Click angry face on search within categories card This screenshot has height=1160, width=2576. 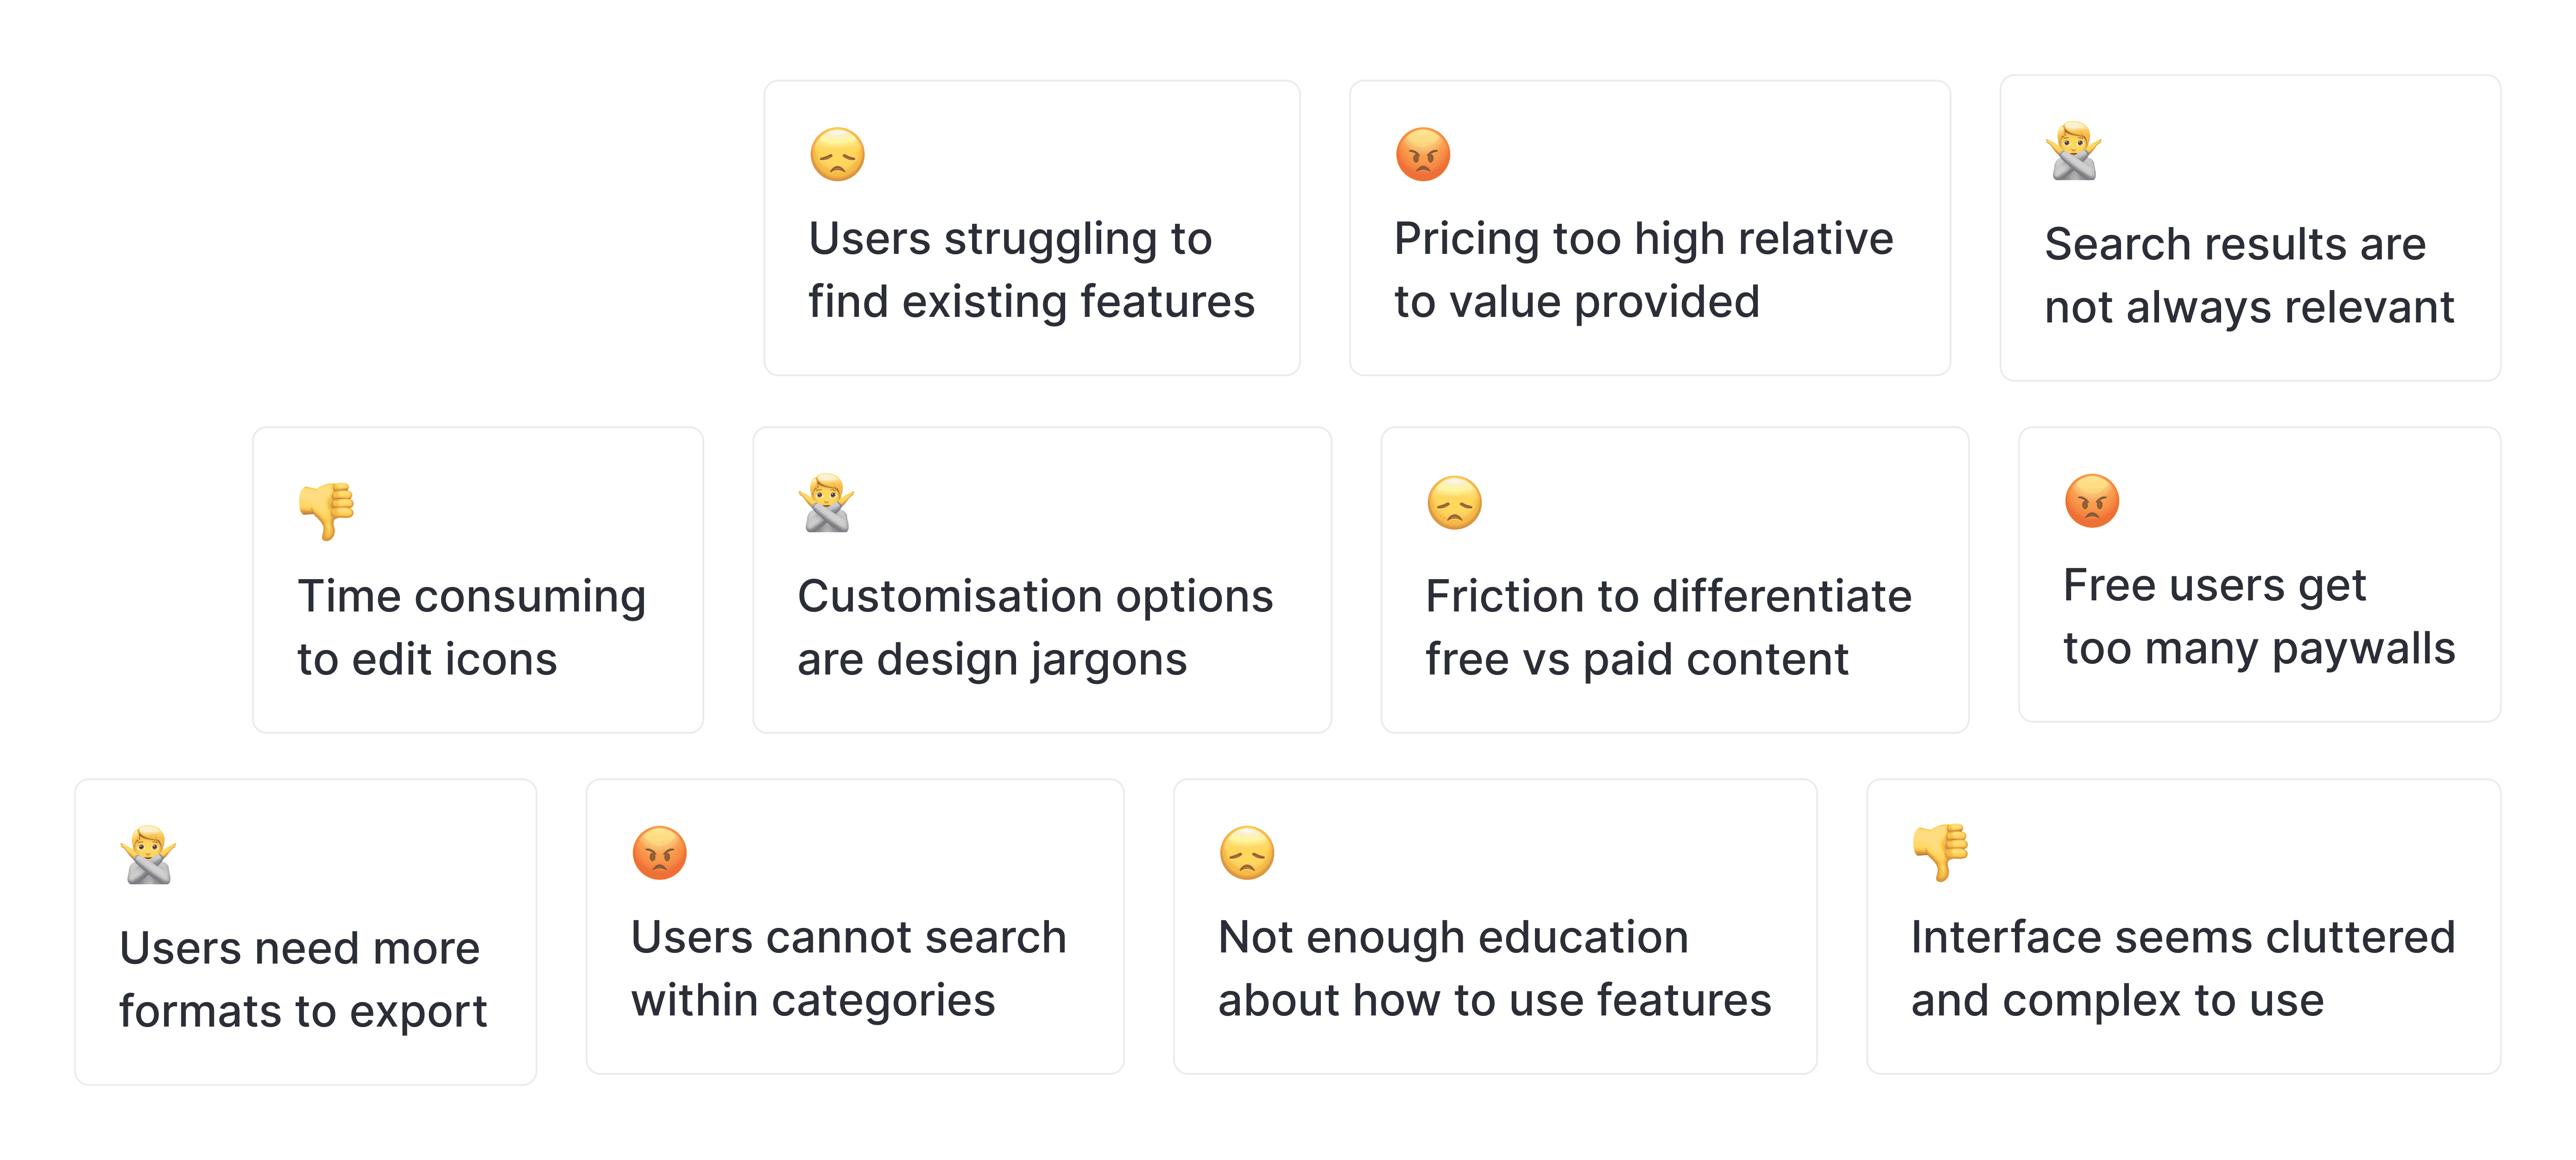(x=659, y=852)
